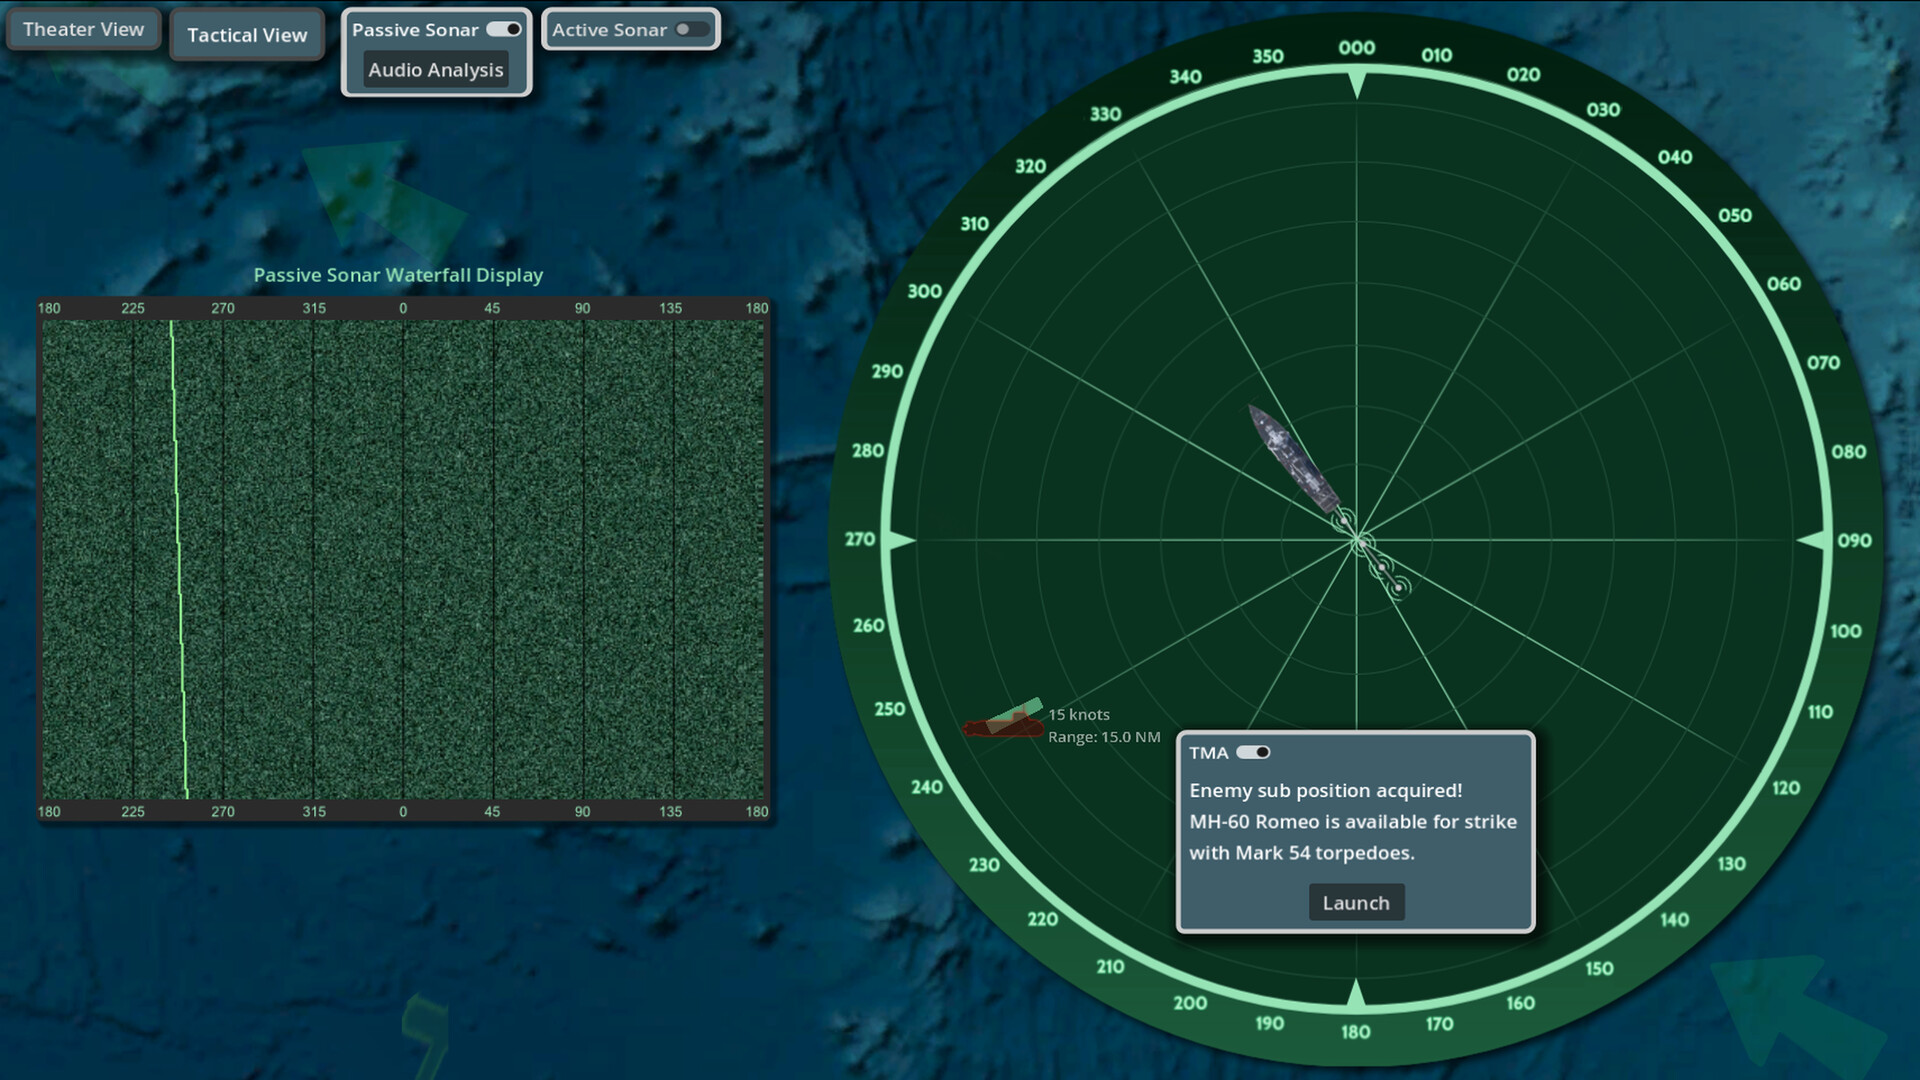1920x1080 pixels.
Task: Disable Passive Sonar
Action: [x=505, y=29]
